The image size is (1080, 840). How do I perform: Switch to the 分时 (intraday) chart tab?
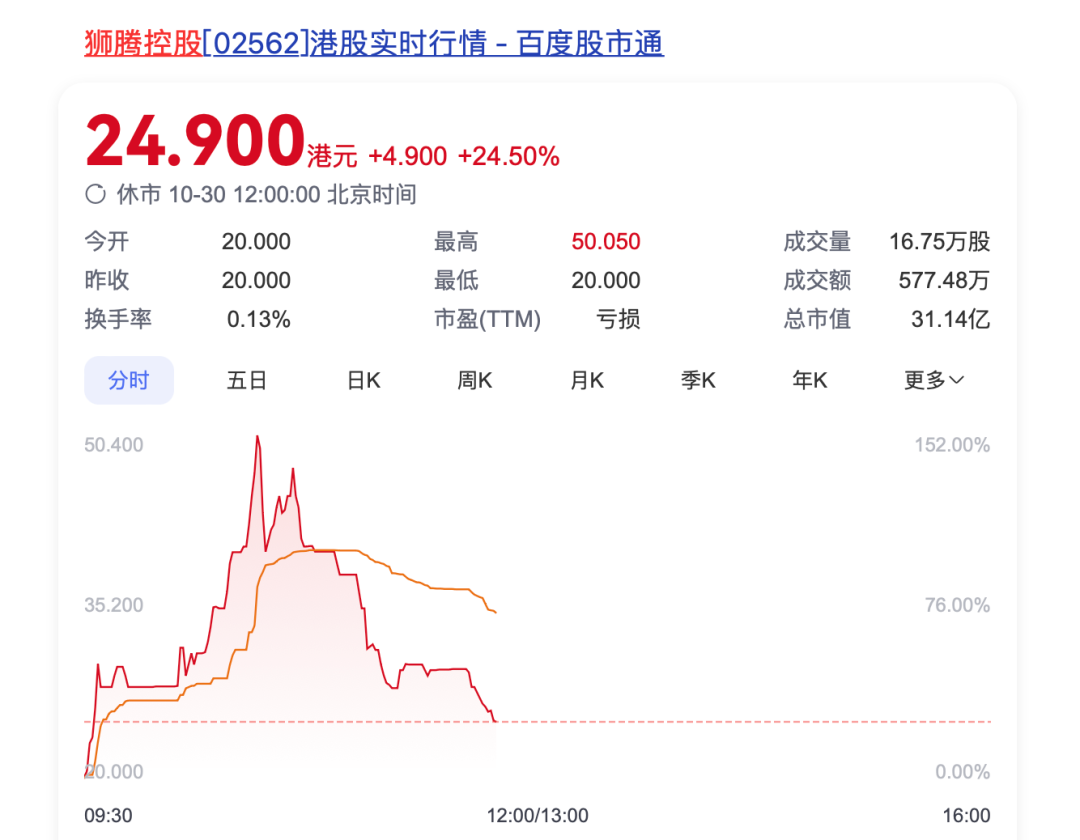pyautogui.click(x=129, y=380)
